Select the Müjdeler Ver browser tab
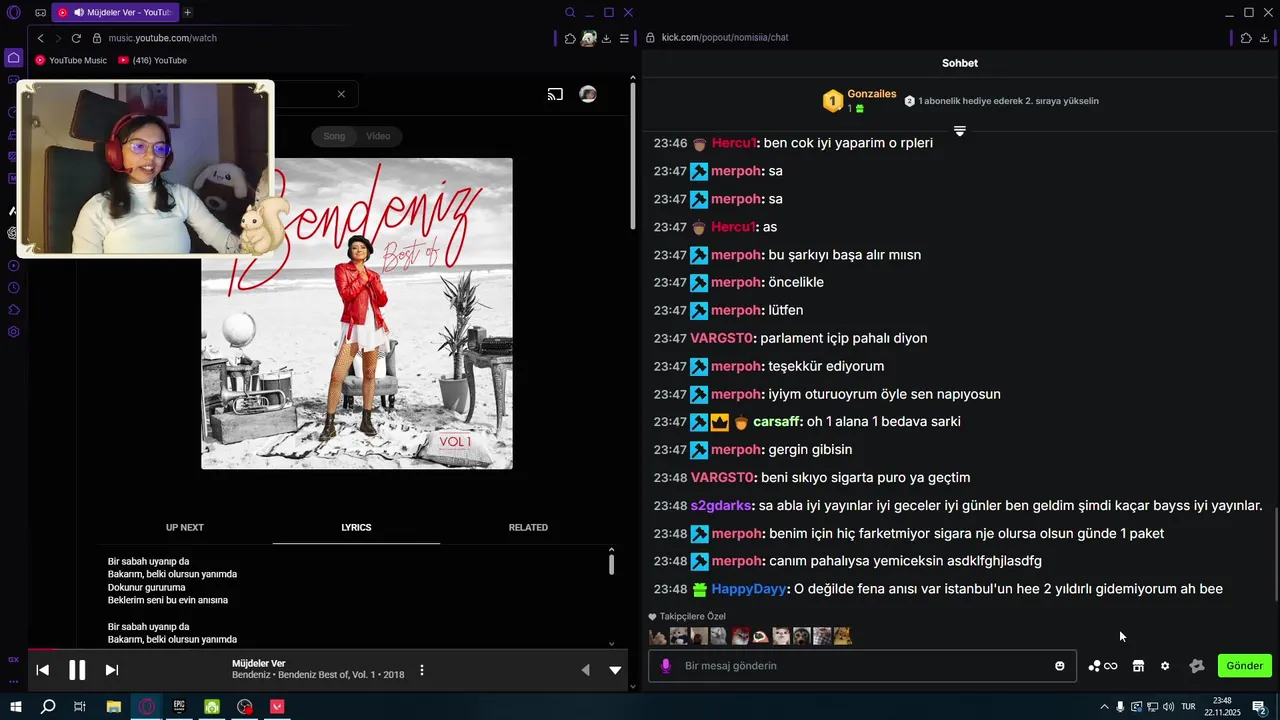This screenshot has width=1280, height=720. pos(114,12)
